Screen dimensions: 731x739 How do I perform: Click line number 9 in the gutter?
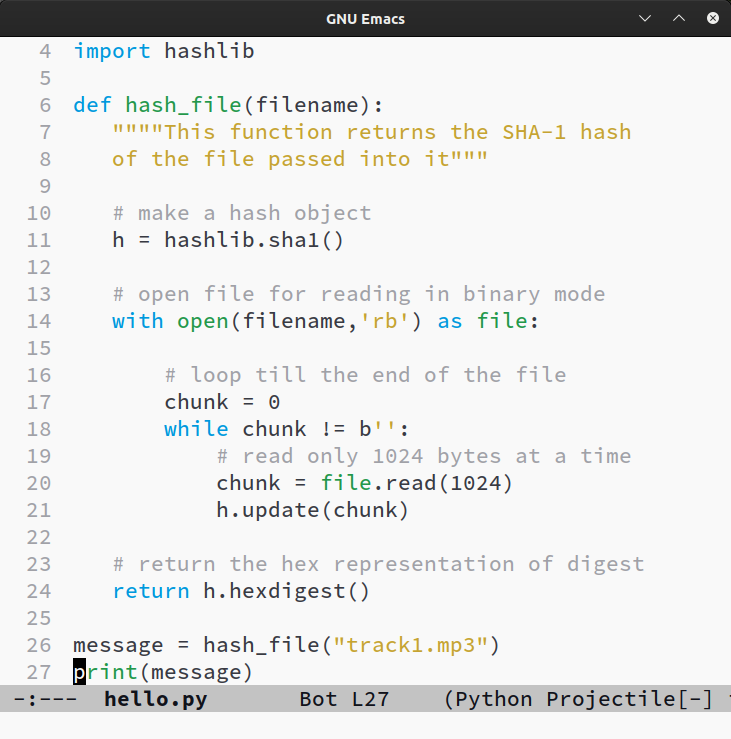click(45, 186)
